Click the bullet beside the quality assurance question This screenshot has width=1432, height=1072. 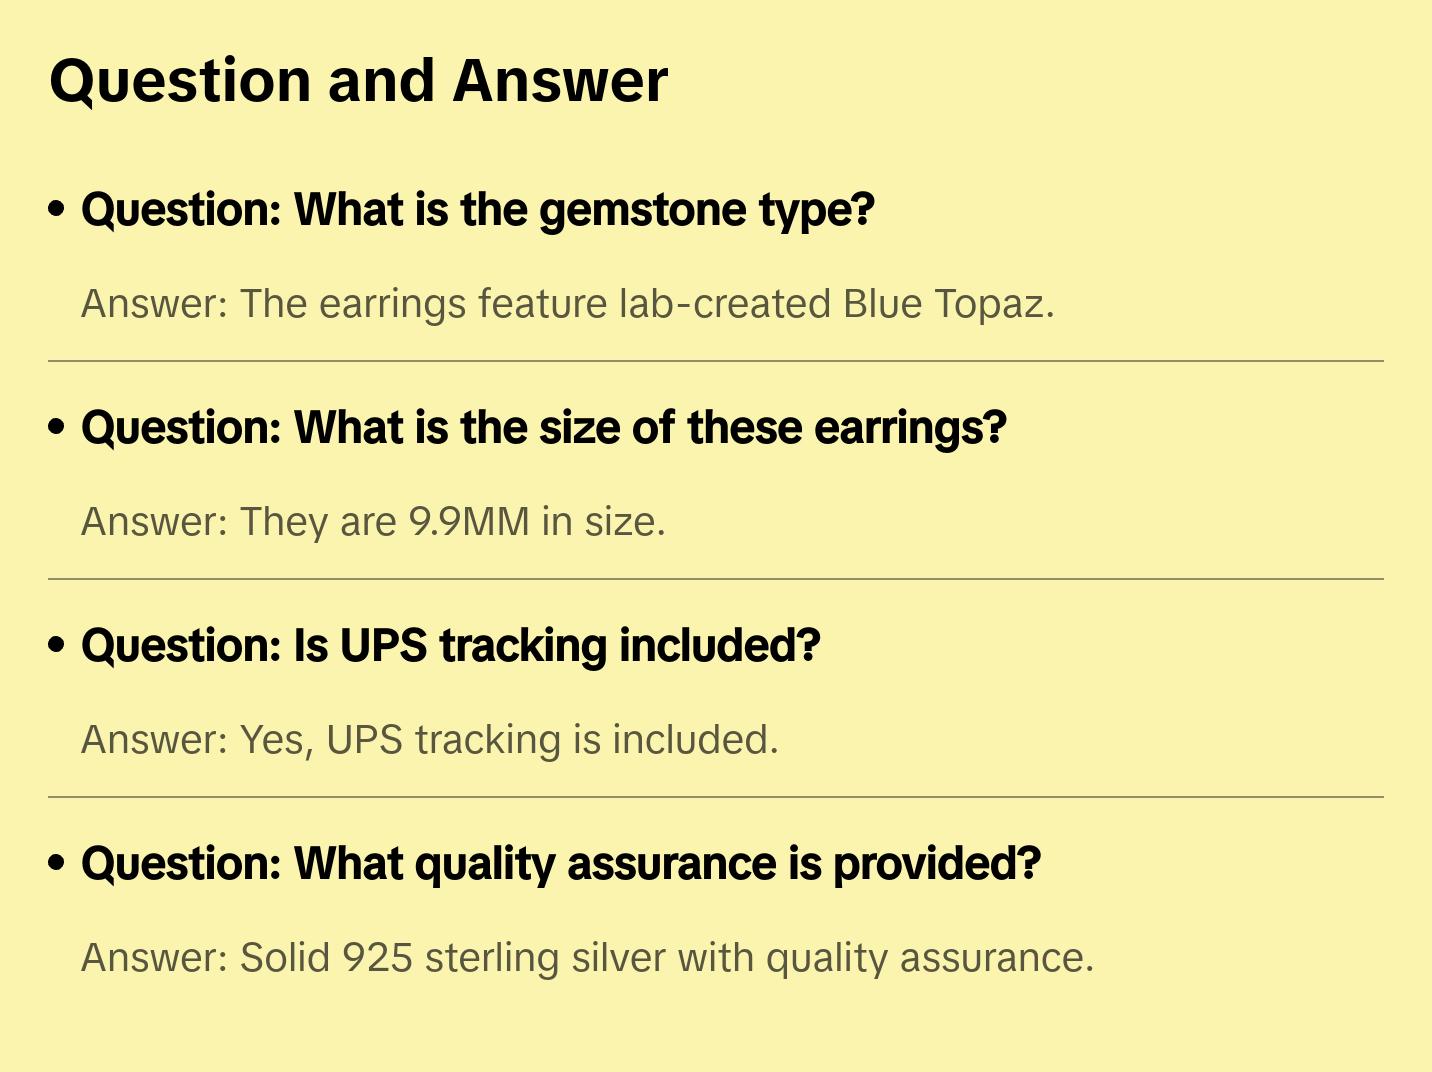tap(57, 864)
